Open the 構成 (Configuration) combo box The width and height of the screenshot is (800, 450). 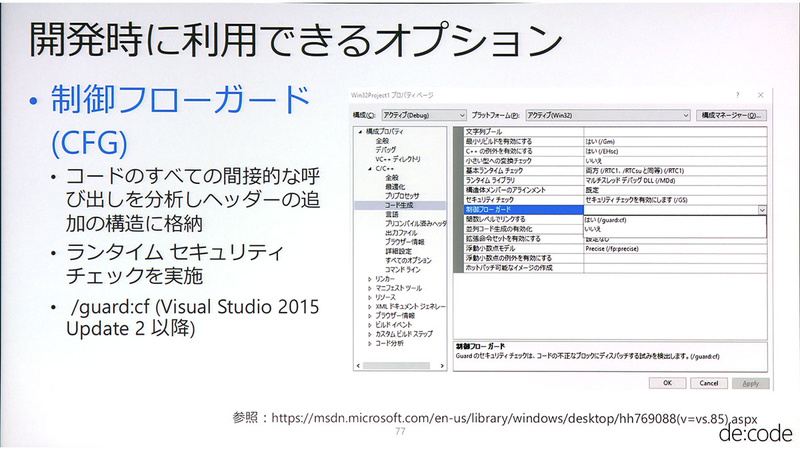424,115
